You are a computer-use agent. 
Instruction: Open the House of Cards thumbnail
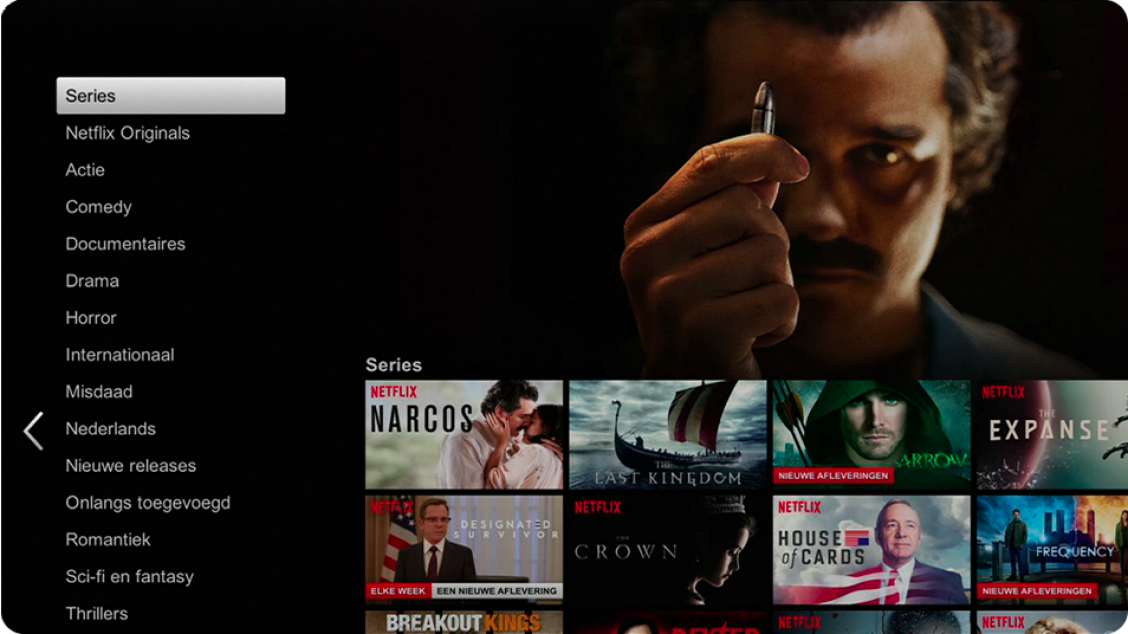coord(871,550)
